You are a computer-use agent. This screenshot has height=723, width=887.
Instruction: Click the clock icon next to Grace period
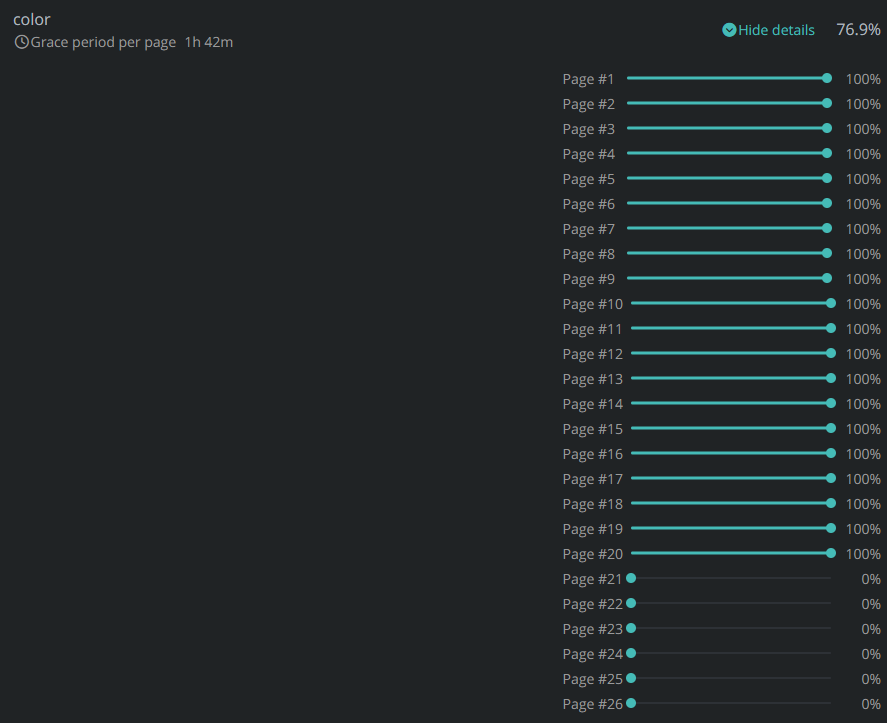(x=21, y=42)
